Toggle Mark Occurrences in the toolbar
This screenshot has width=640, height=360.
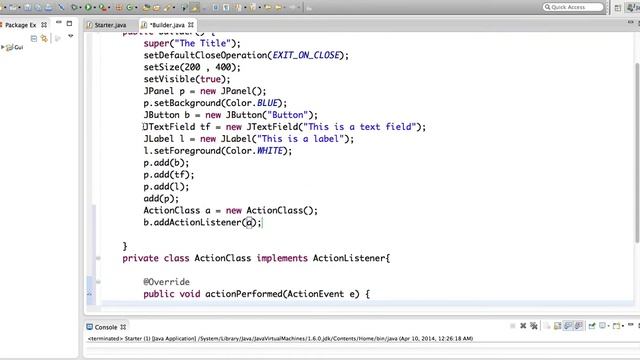pyautogui.click(x=195, y=7)
